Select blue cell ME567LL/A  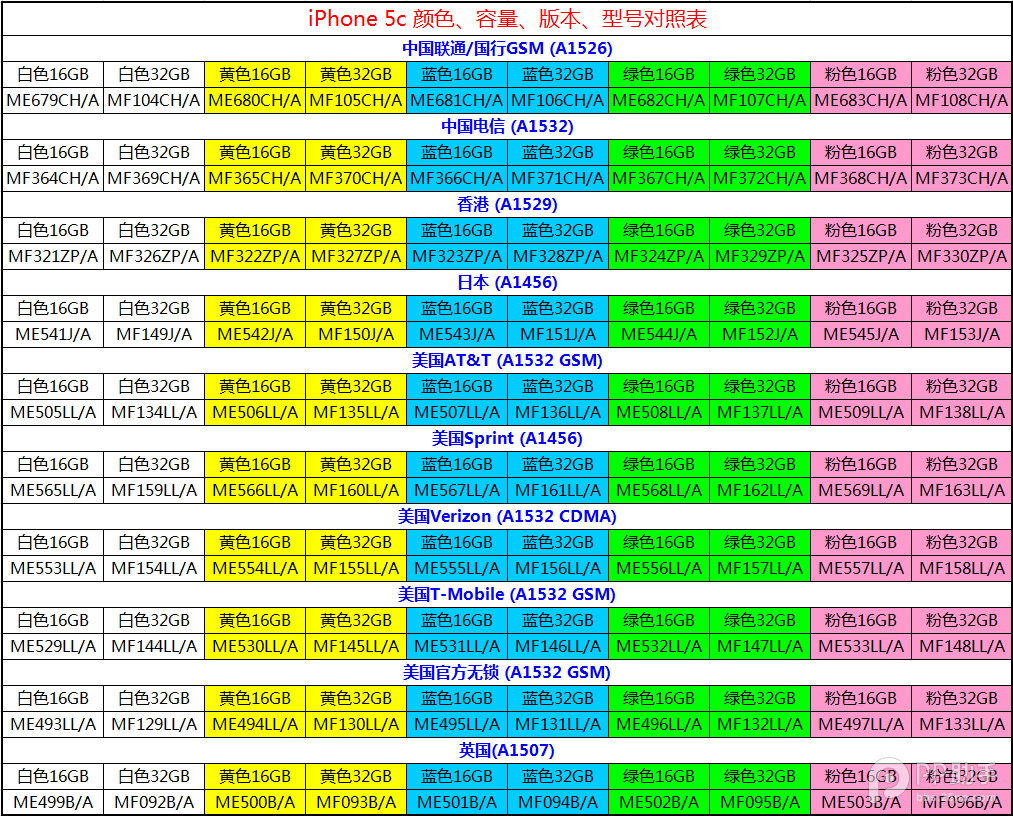[x=457, y=490]
